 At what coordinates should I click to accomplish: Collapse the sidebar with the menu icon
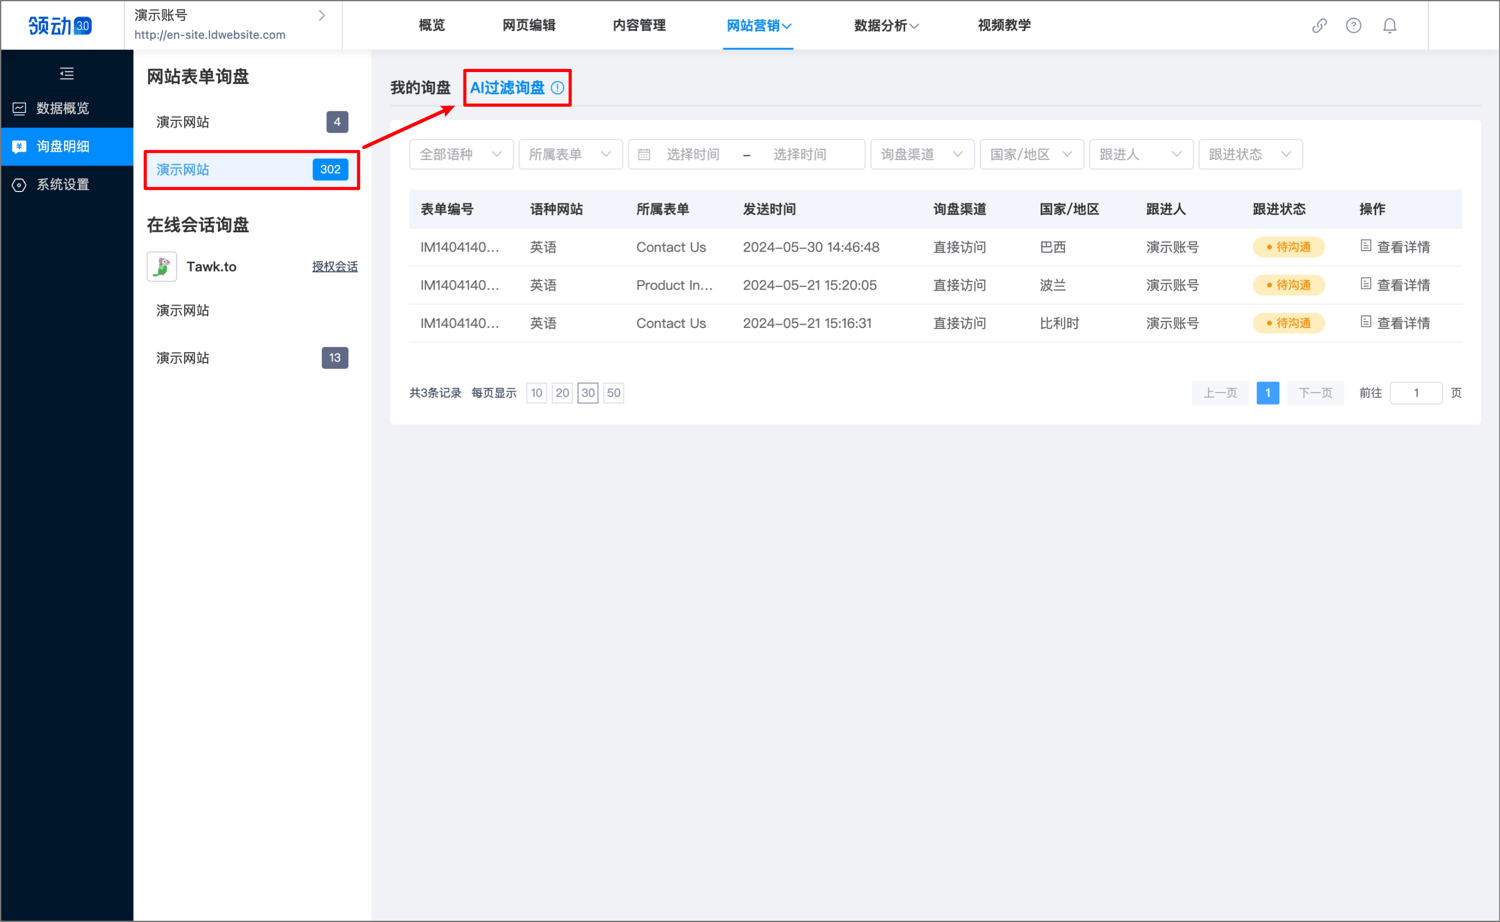coord(67,73)
